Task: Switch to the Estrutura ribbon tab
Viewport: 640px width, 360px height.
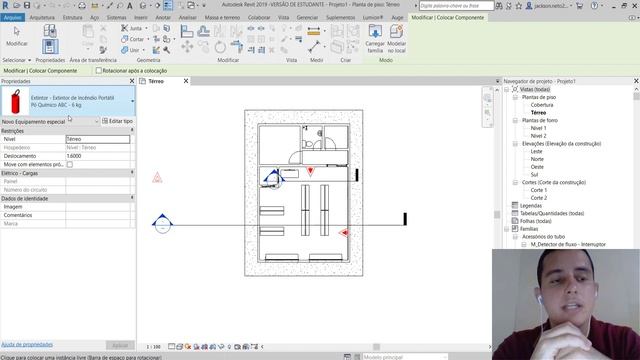Action: click(x=72, y=18)
